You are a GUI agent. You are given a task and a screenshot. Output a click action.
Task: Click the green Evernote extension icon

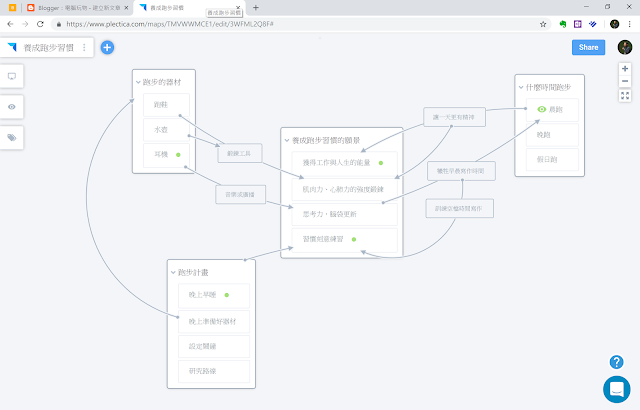point(563,24)
